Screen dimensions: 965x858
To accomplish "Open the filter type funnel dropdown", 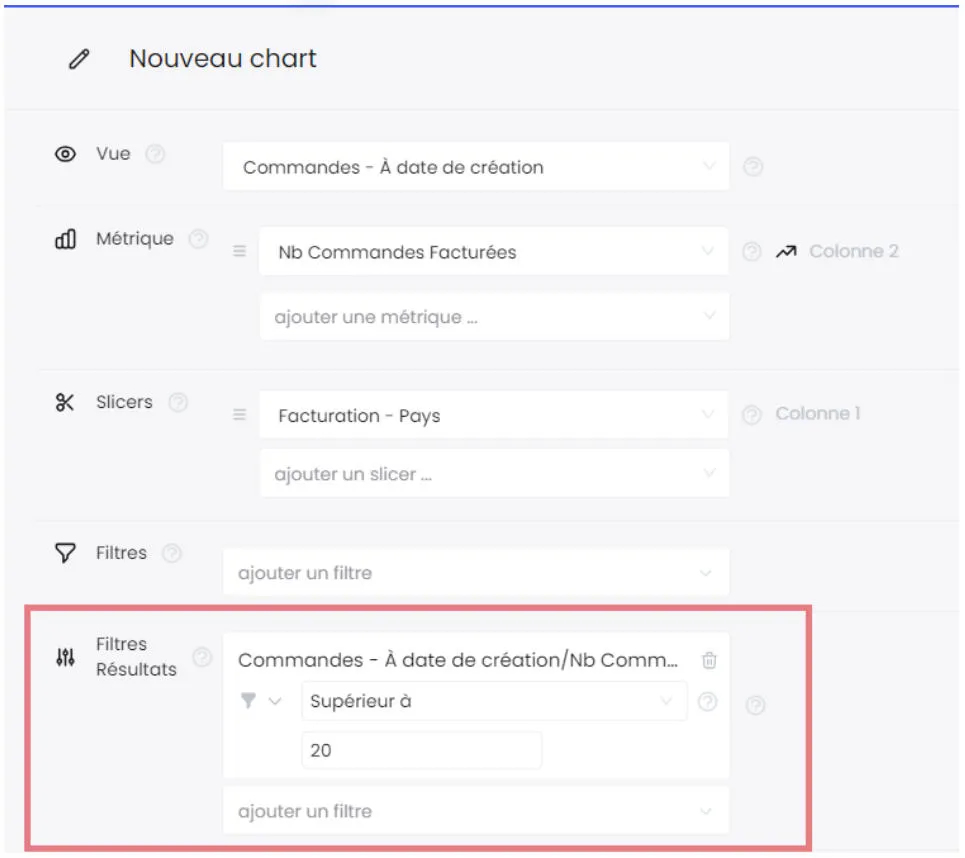I will click(x=261, y=701).
